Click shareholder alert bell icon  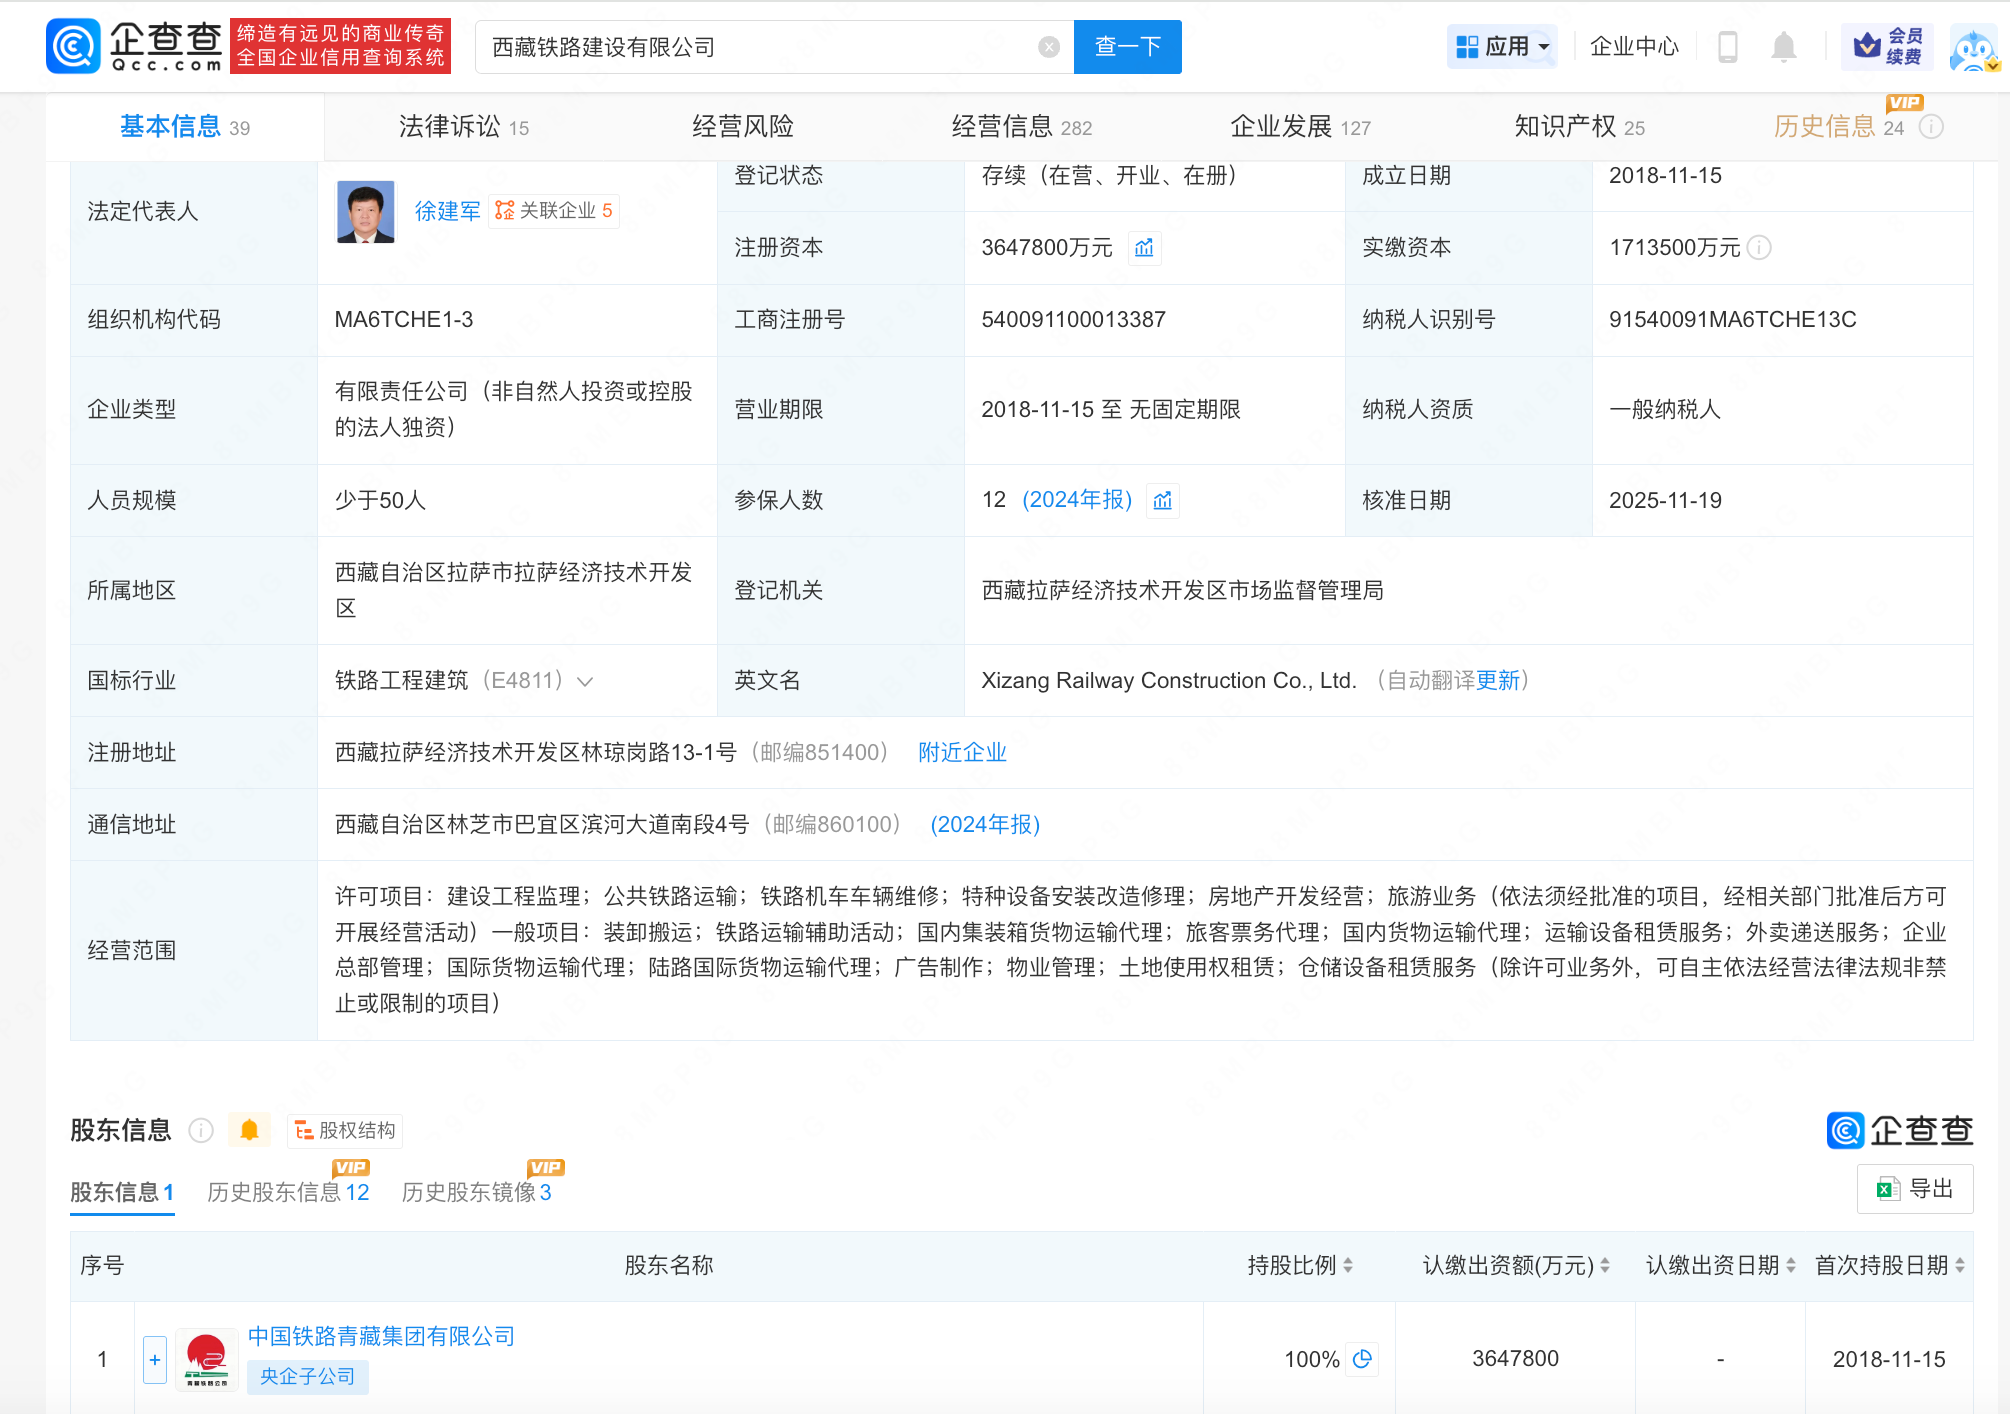[x=249, y=1130]
